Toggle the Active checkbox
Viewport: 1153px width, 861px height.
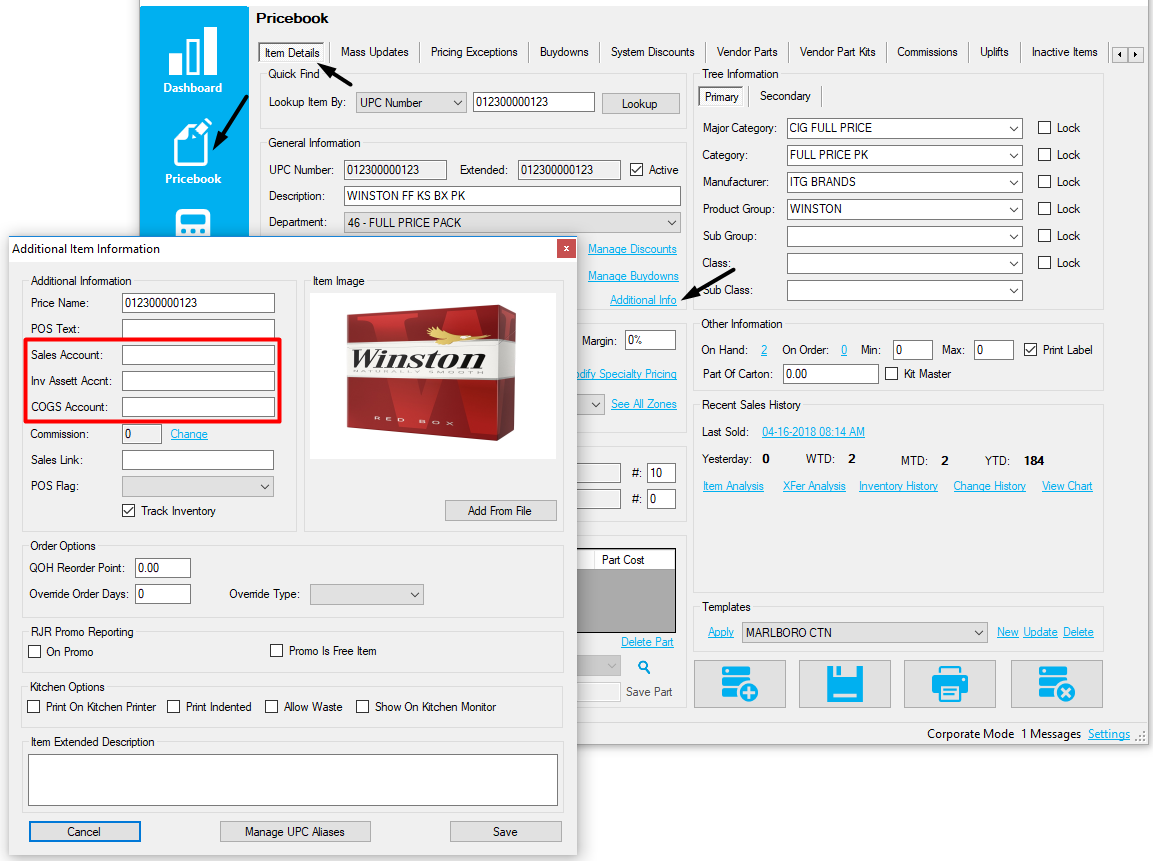[637, 170]
